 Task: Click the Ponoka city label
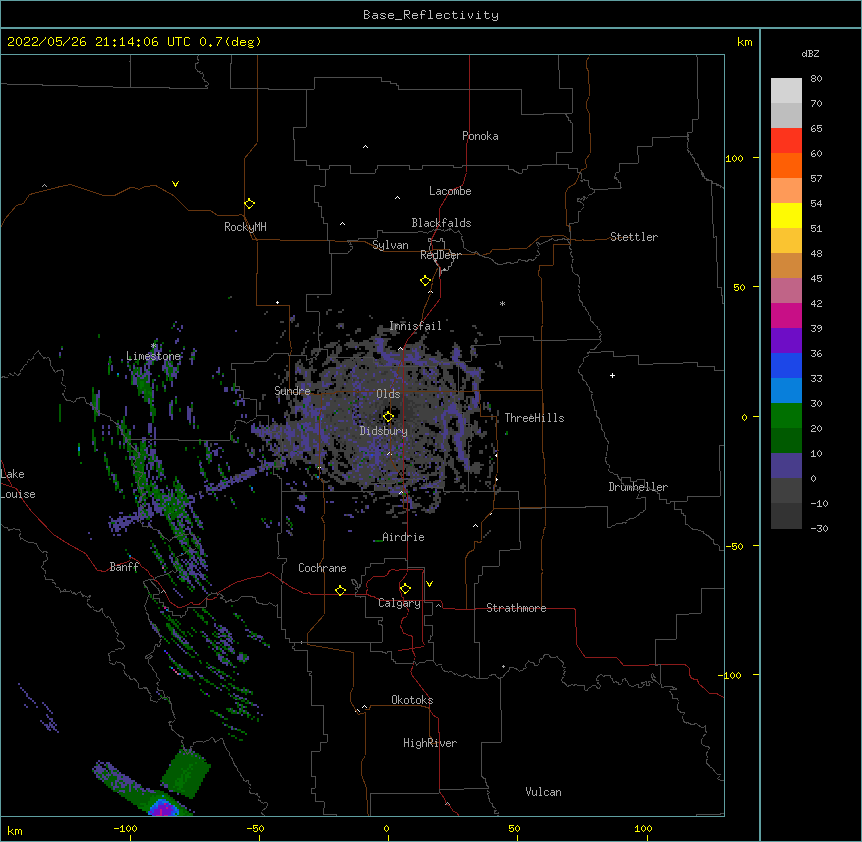coord(480,136)
